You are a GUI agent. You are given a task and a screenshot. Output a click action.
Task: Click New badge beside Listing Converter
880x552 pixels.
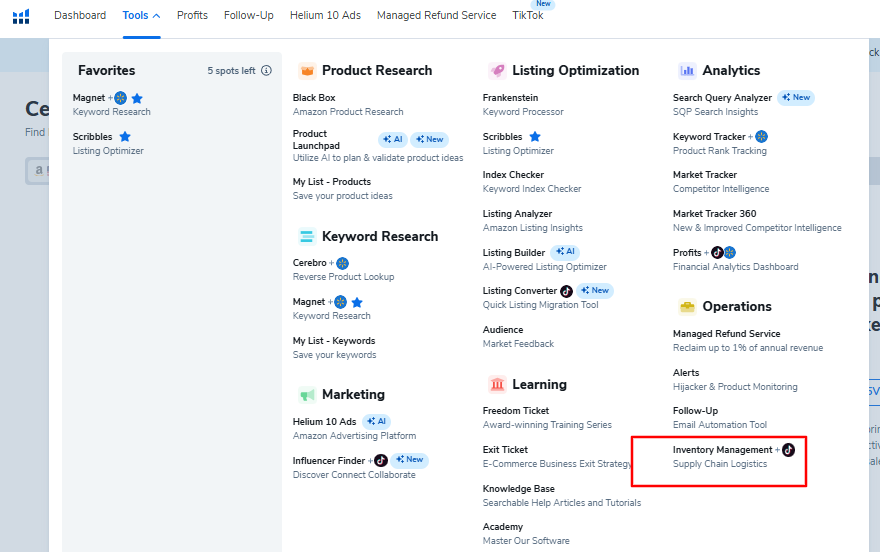595,291
